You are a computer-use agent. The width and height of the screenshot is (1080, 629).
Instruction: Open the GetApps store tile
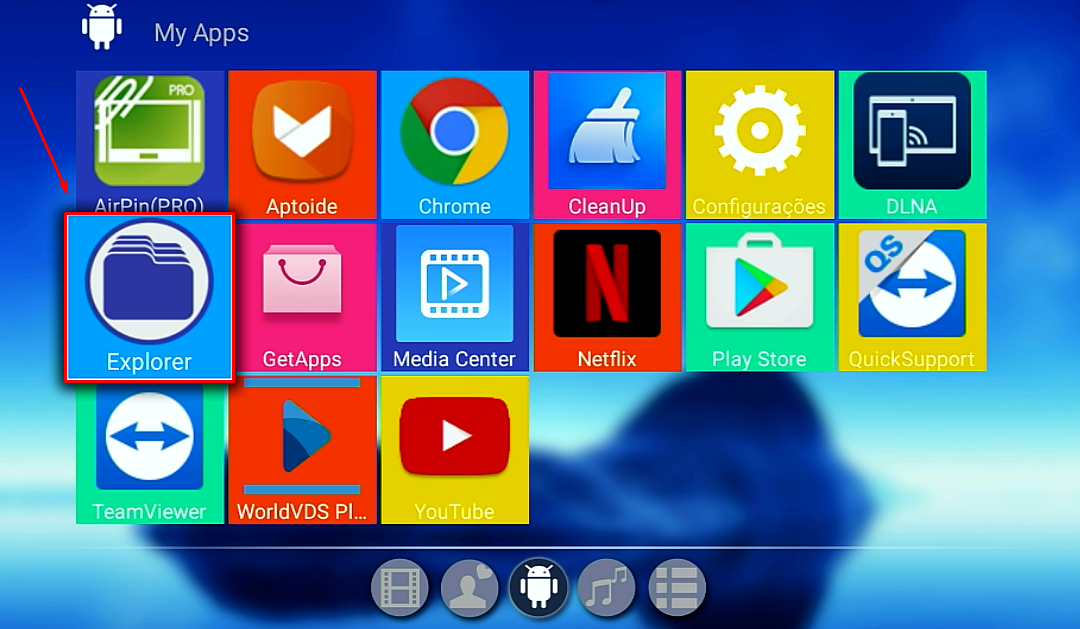(302, 297)
